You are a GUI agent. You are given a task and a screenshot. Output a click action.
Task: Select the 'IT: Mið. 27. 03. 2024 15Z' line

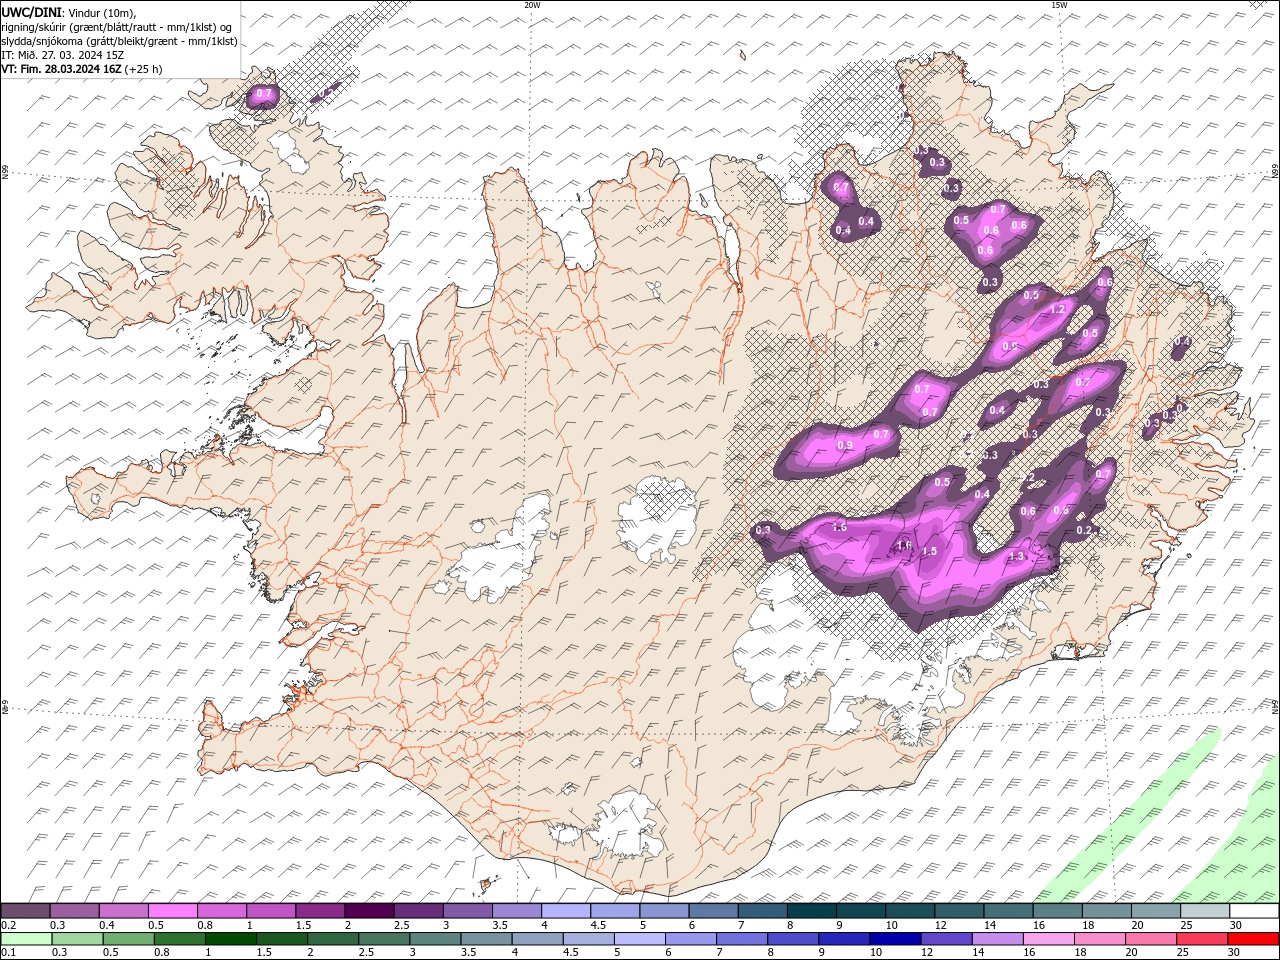coord(61,55)
